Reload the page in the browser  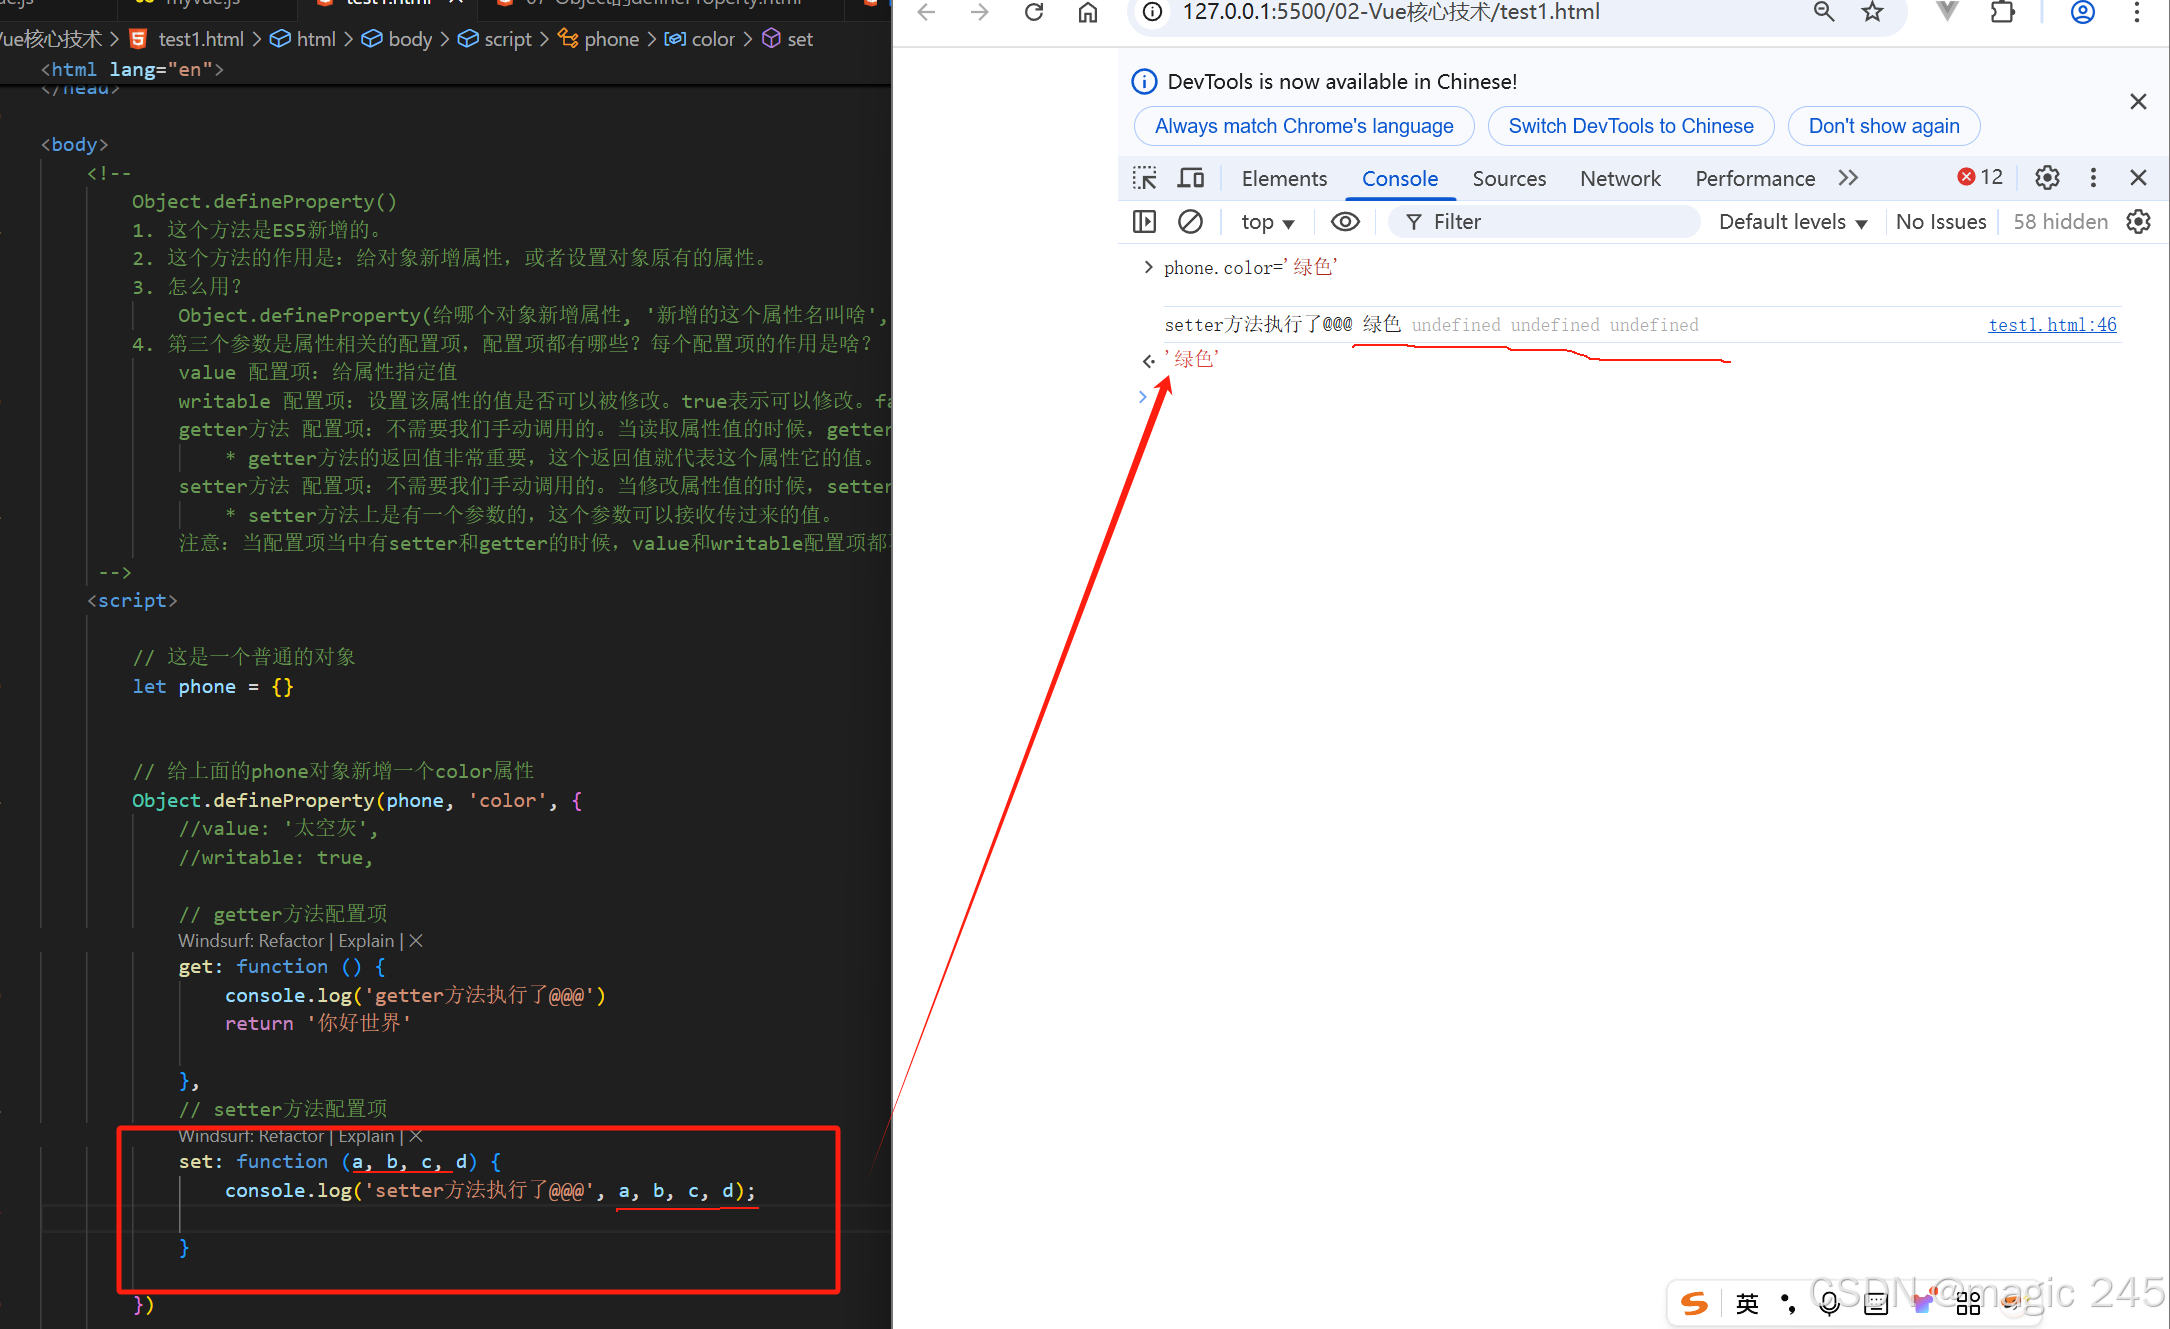1034,12
